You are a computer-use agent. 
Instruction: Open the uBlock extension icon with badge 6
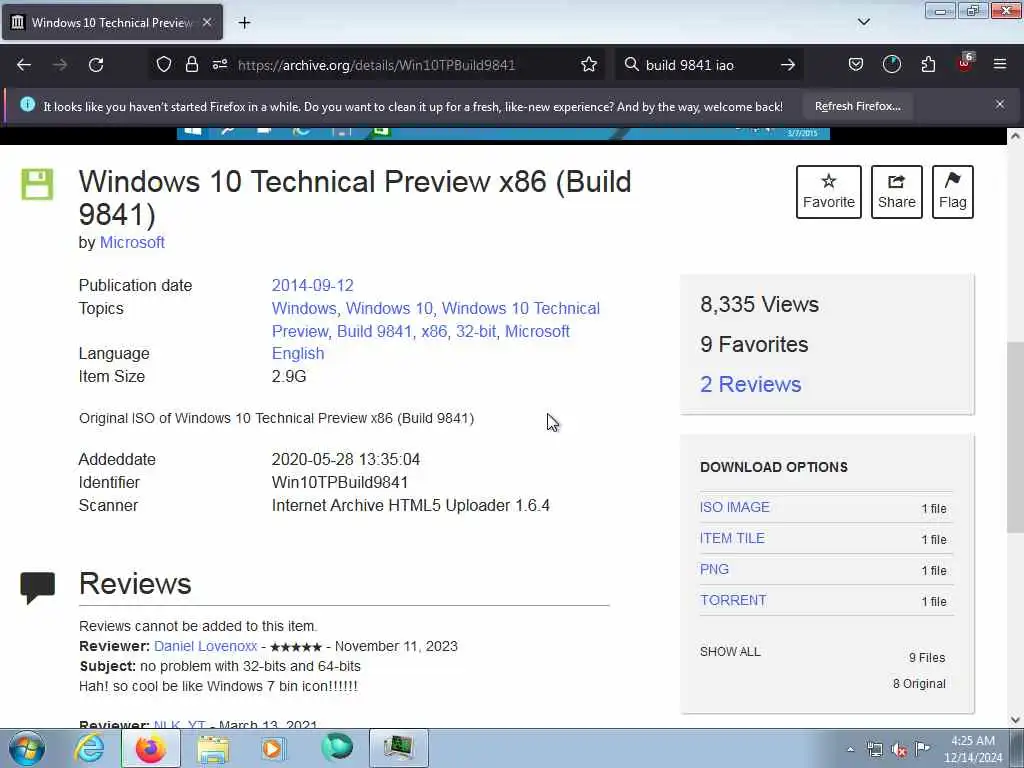point(965,63)
